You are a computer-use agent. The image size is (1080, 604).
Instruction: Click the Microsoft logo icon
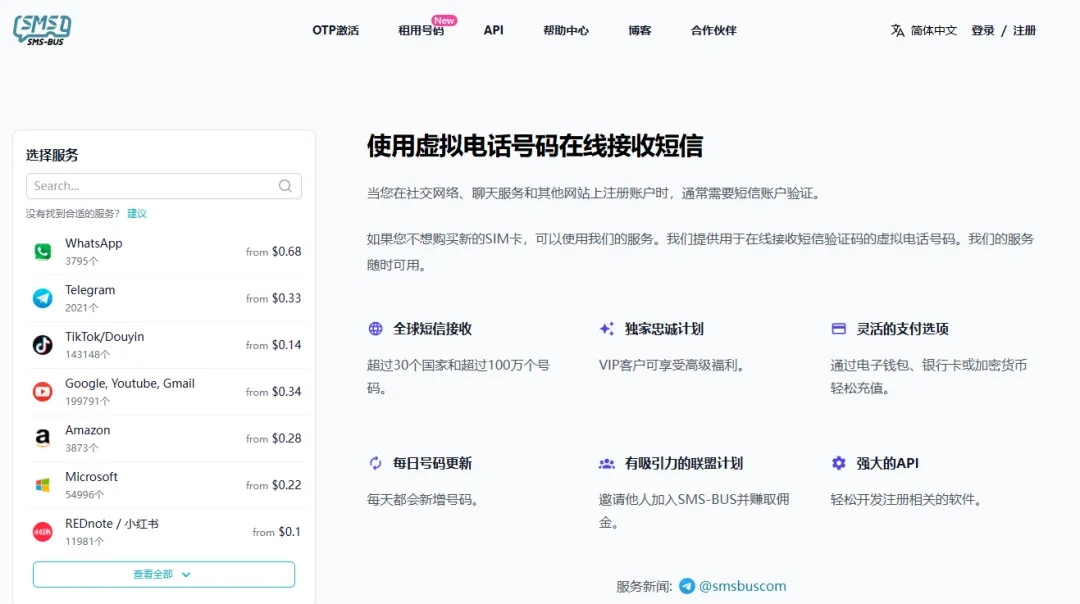[42, 485]
